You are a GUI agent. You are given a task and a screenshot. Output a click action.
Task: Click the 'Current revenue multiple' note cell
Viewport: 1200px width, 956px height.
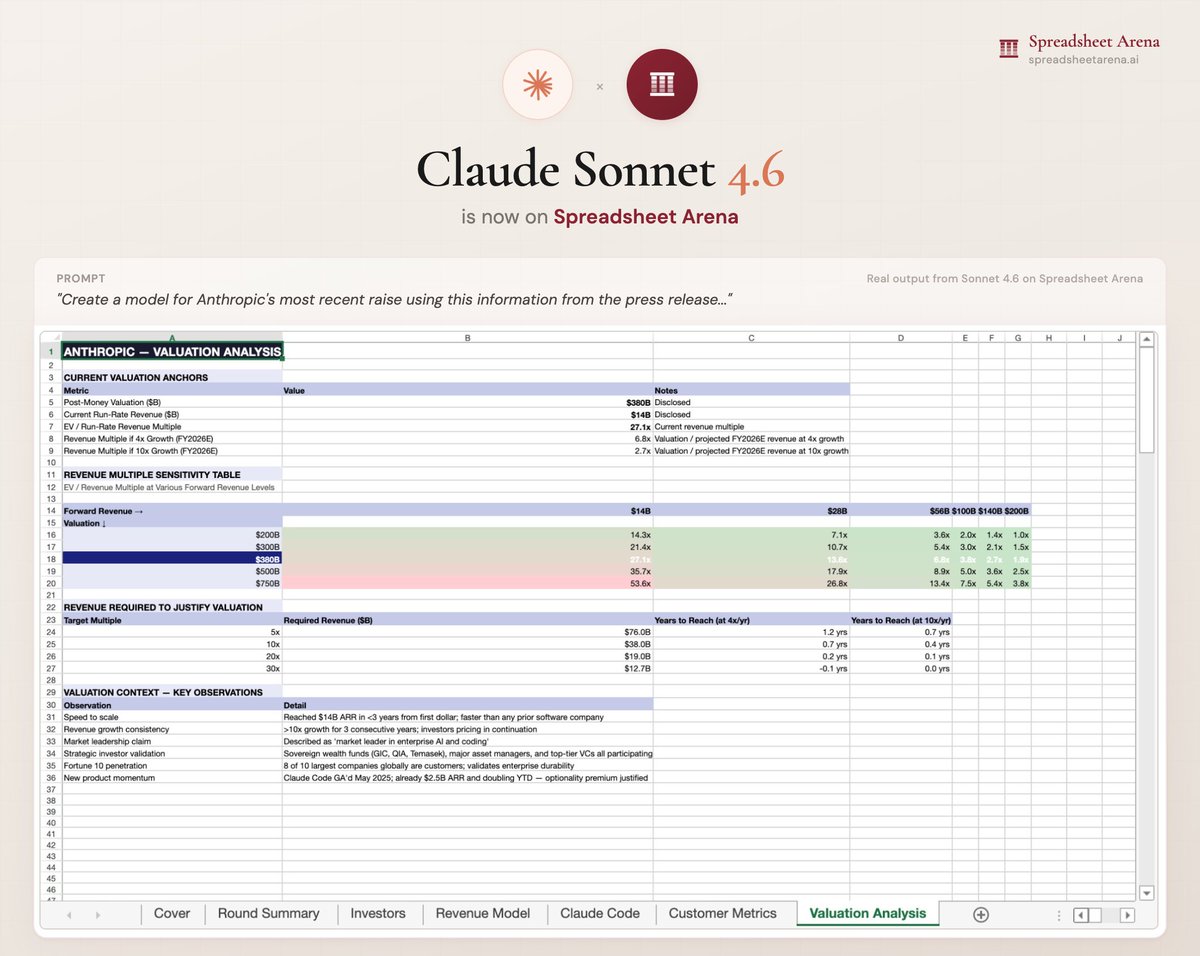tap(751, 426)
